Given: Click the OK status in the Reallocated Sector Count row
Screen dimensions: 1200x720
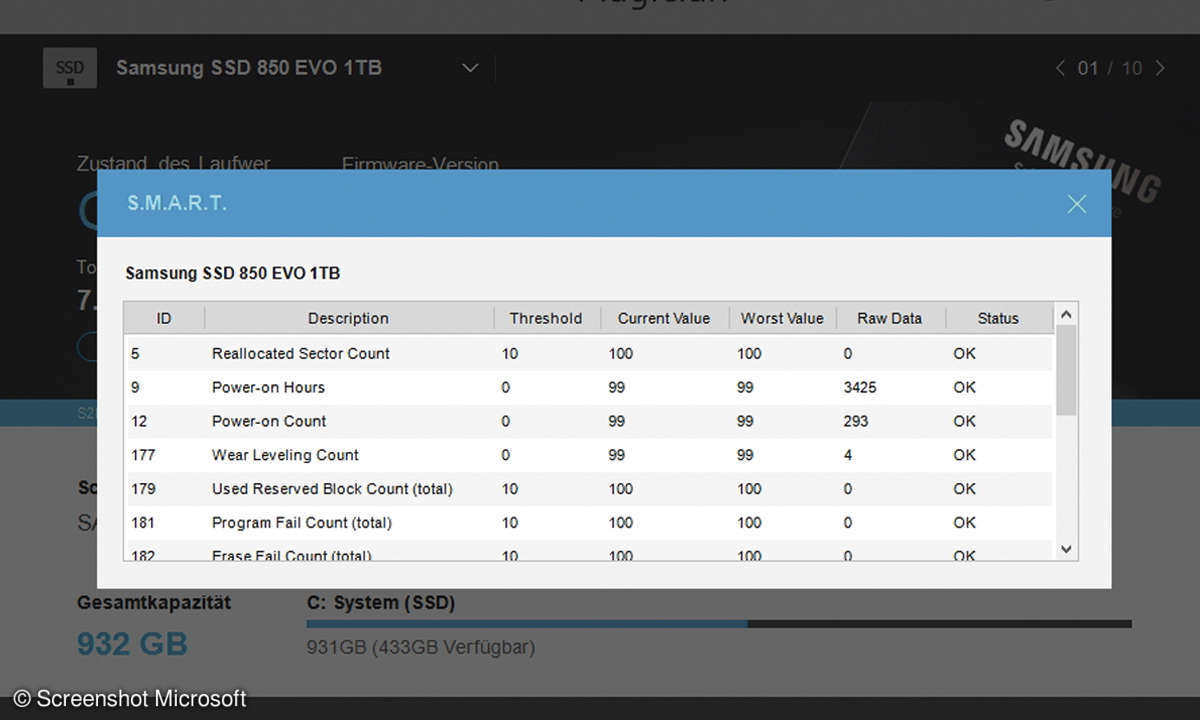Looking at the screenshot, I should pos(964,353).
